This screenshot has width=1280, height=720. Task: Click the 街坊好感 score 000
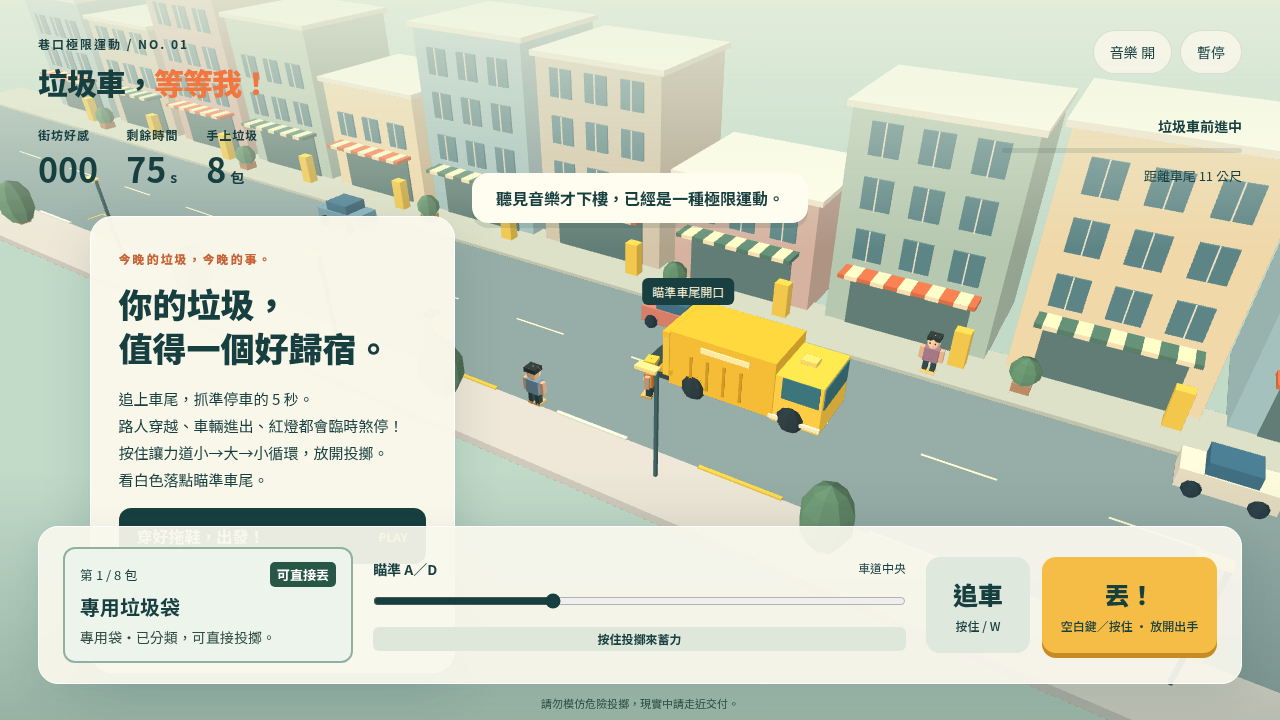68,170
